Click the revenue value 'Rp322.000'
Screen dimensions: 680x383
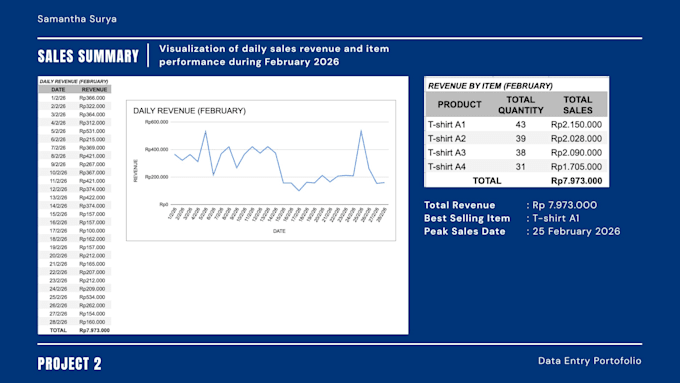(x=92, y=106)
